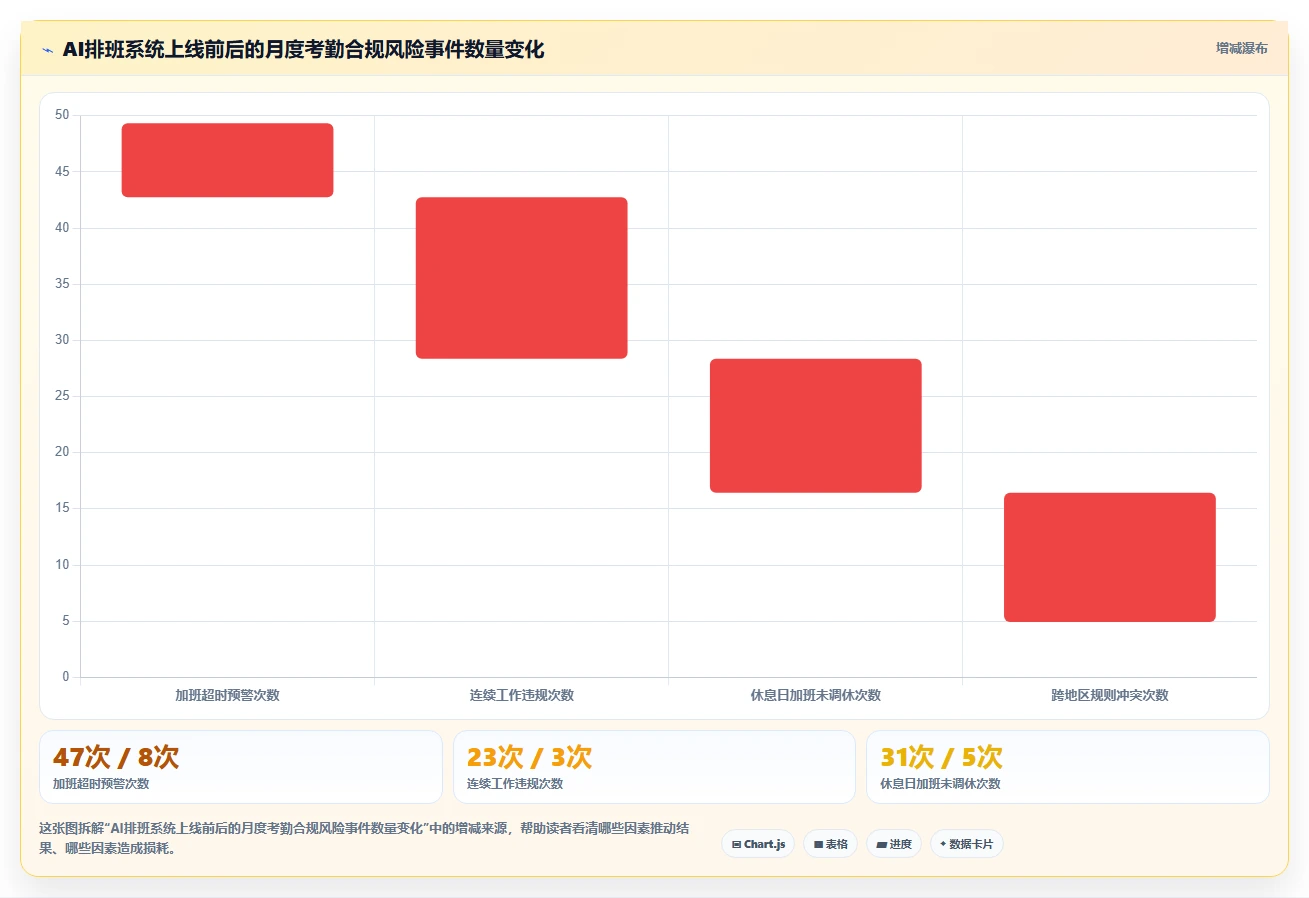Click the x-axis label 连续工作违规次数

point(521,695)
